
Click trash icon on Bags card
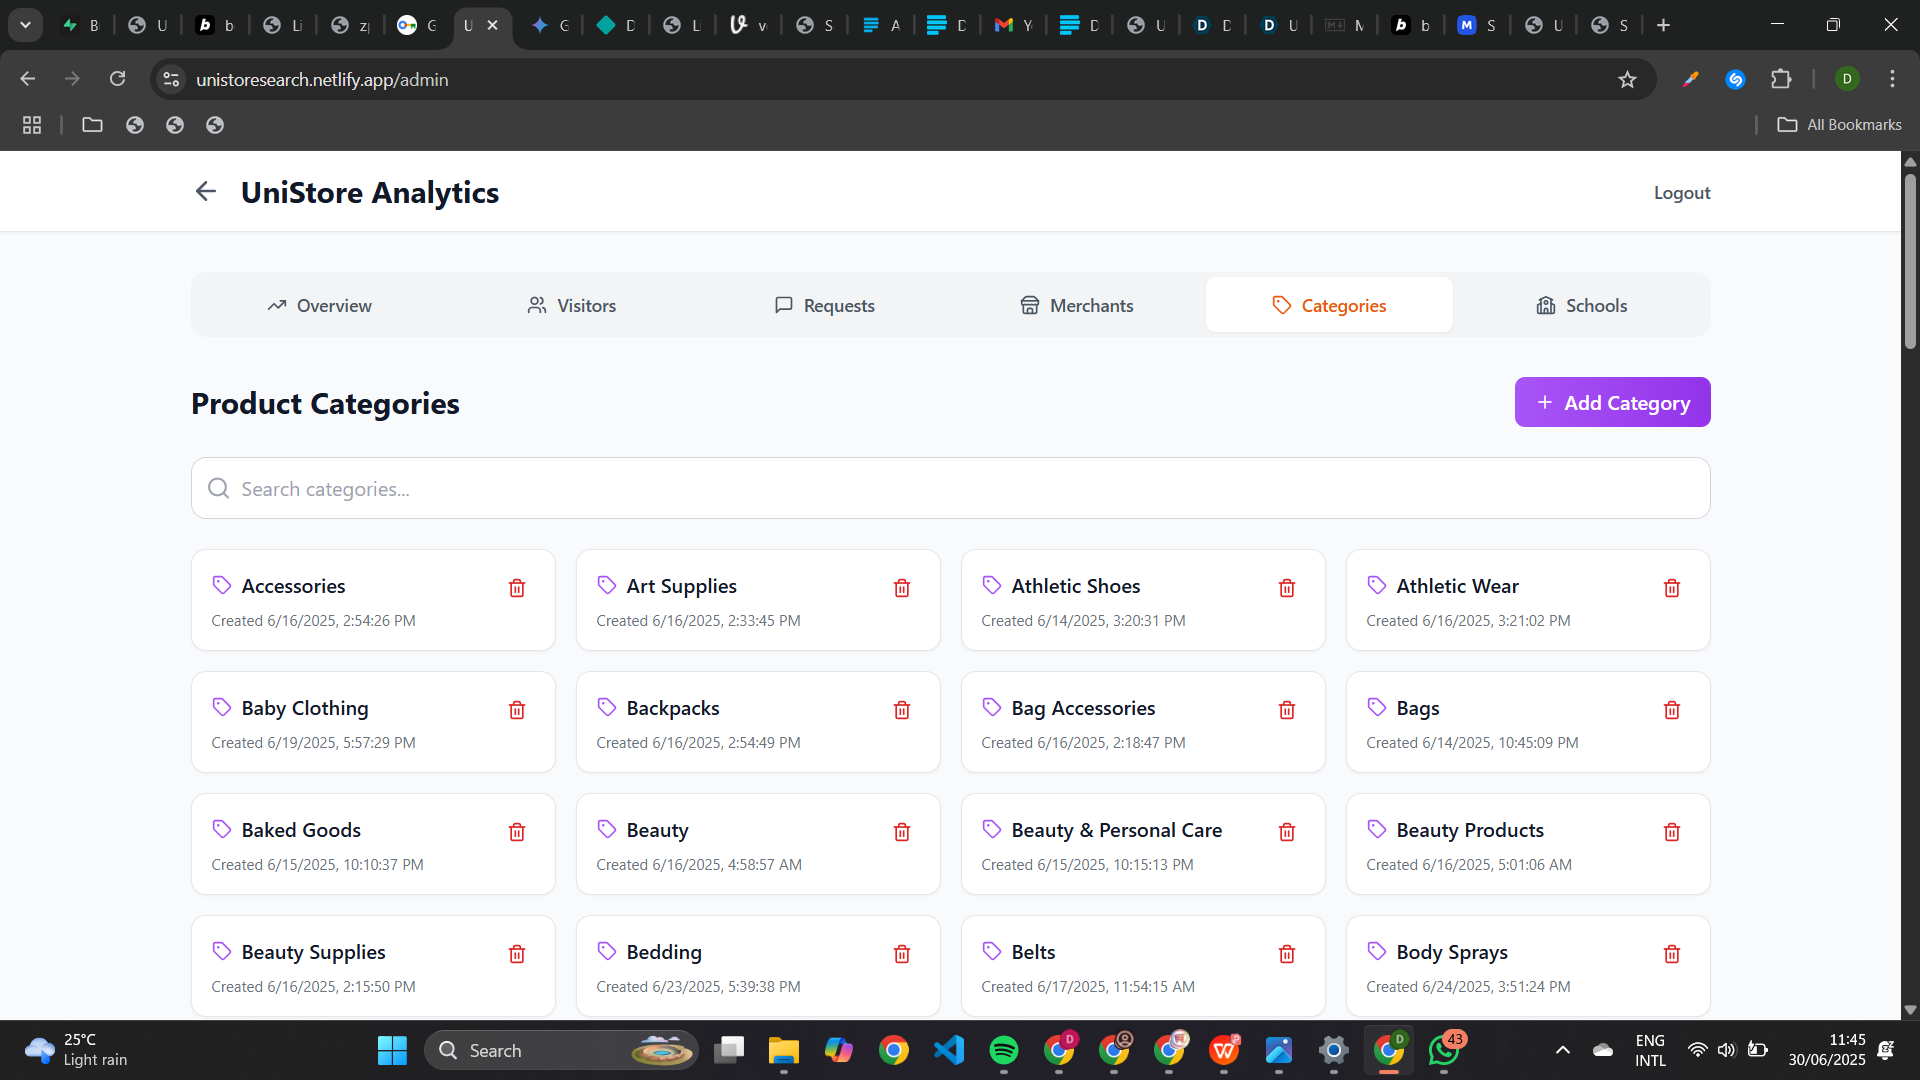1672,710
